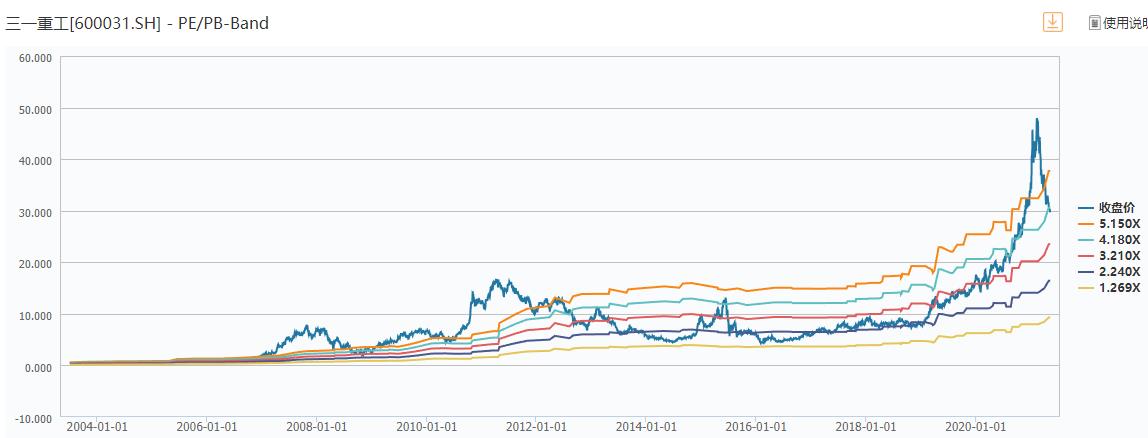Toggle the 收盘价 legend series
The image size is (1148, 438).
1106,207
